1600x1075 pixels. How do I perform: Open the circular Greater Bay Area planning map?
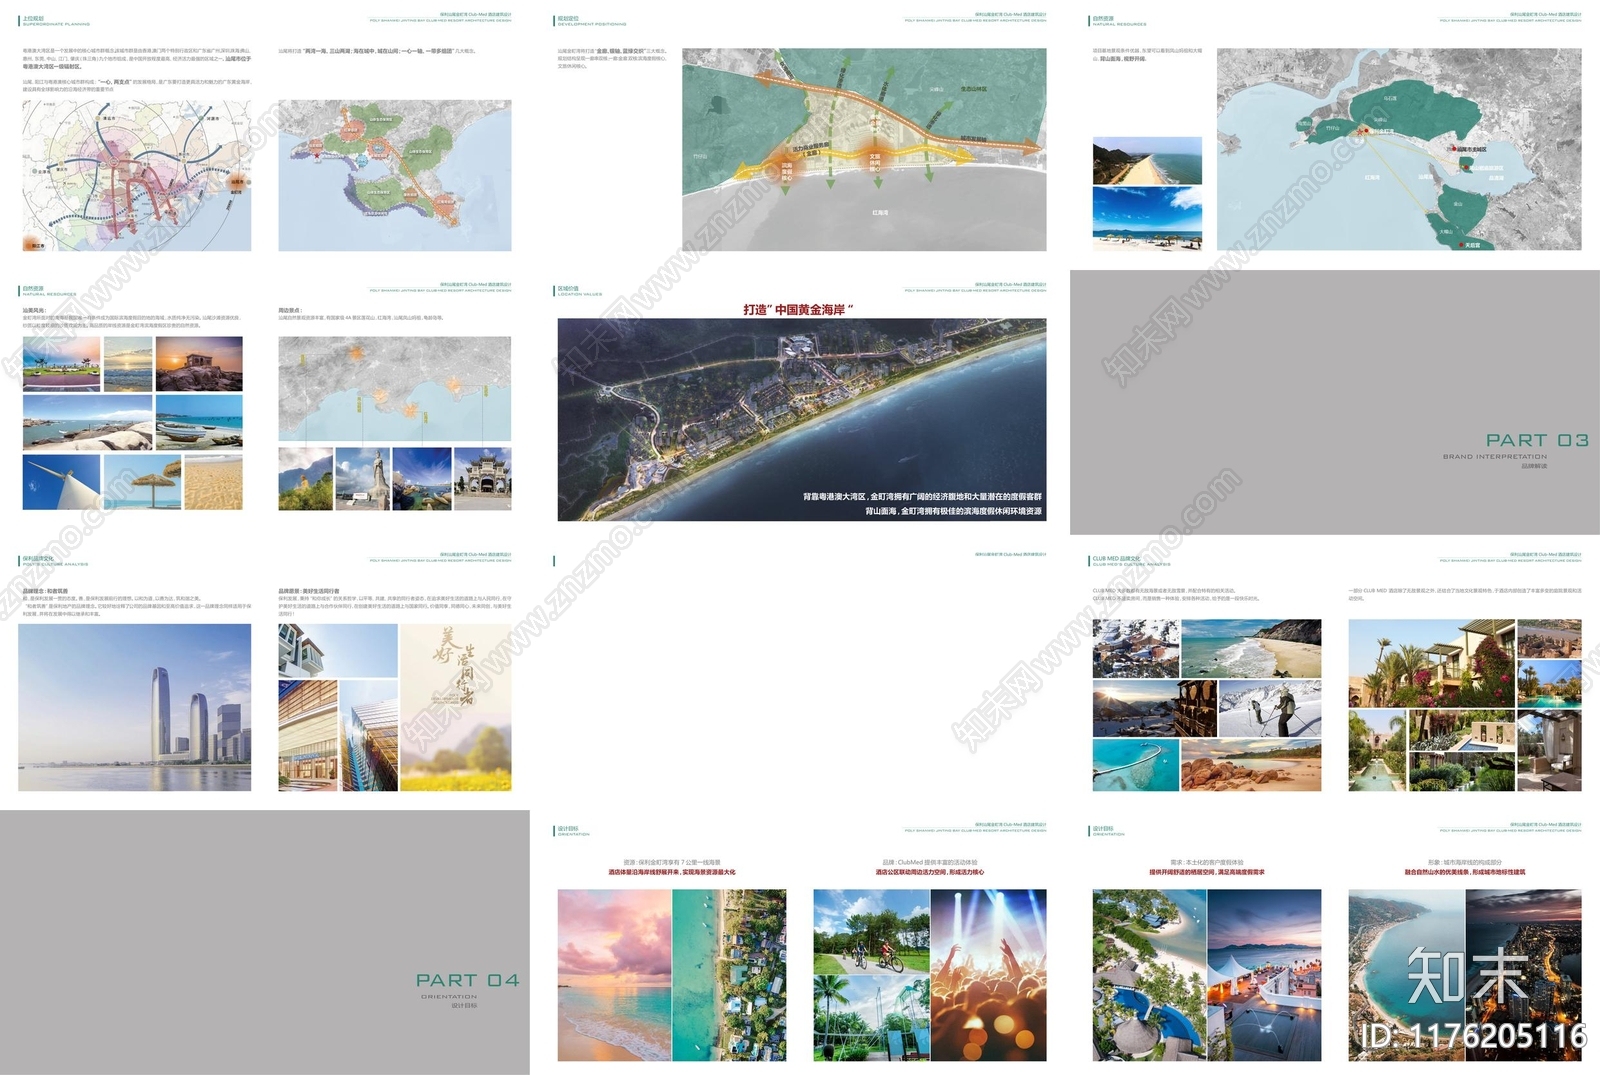point(137,176)
